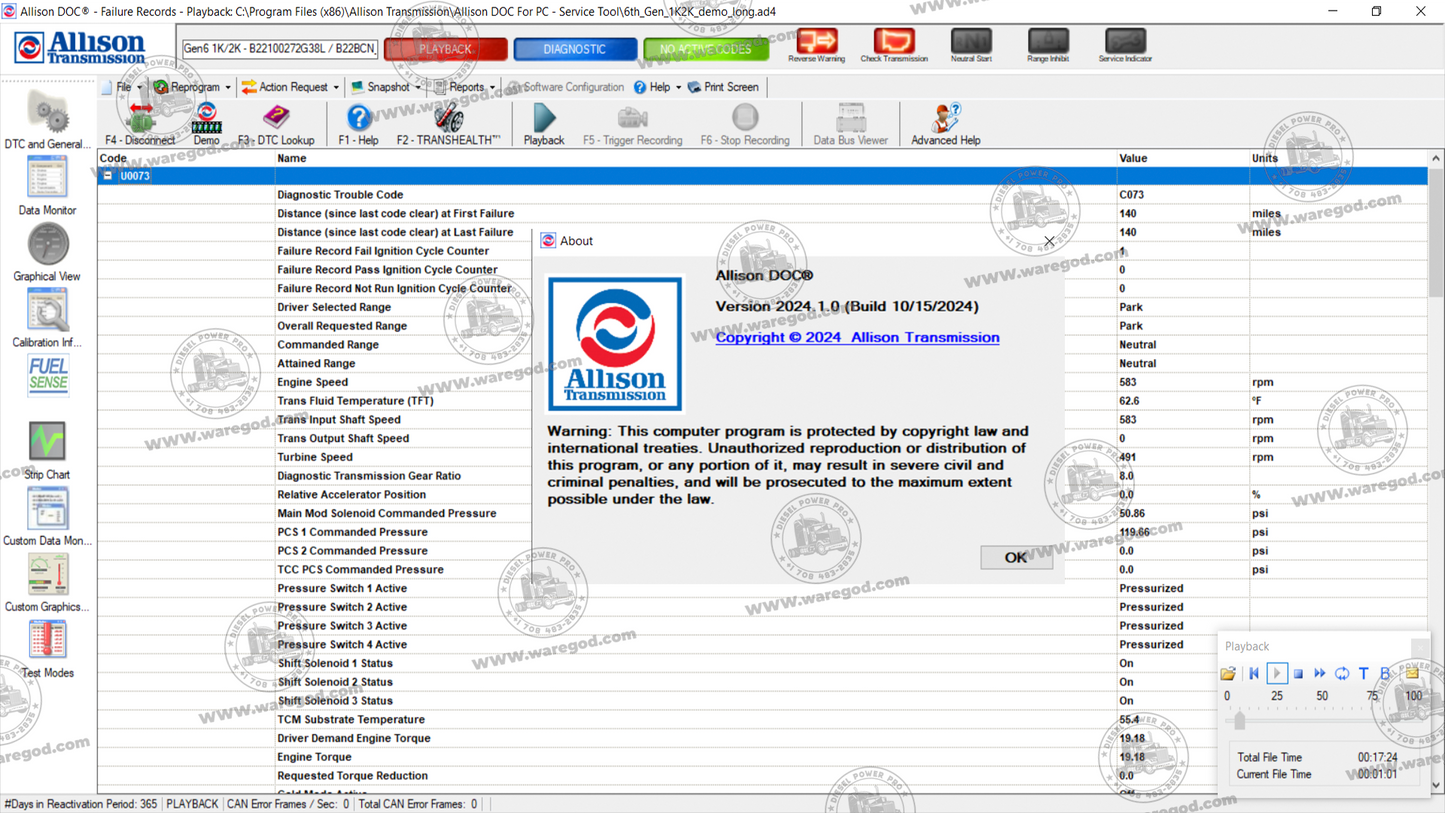Click the vertical scrollbar down arrow
1445x813 pixels.
(1435, 784)
